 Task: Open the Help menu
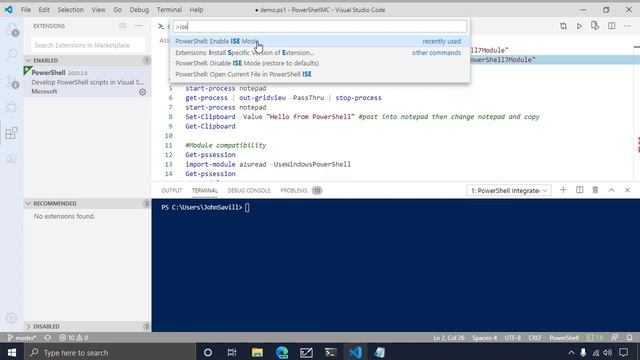(196, 10)
